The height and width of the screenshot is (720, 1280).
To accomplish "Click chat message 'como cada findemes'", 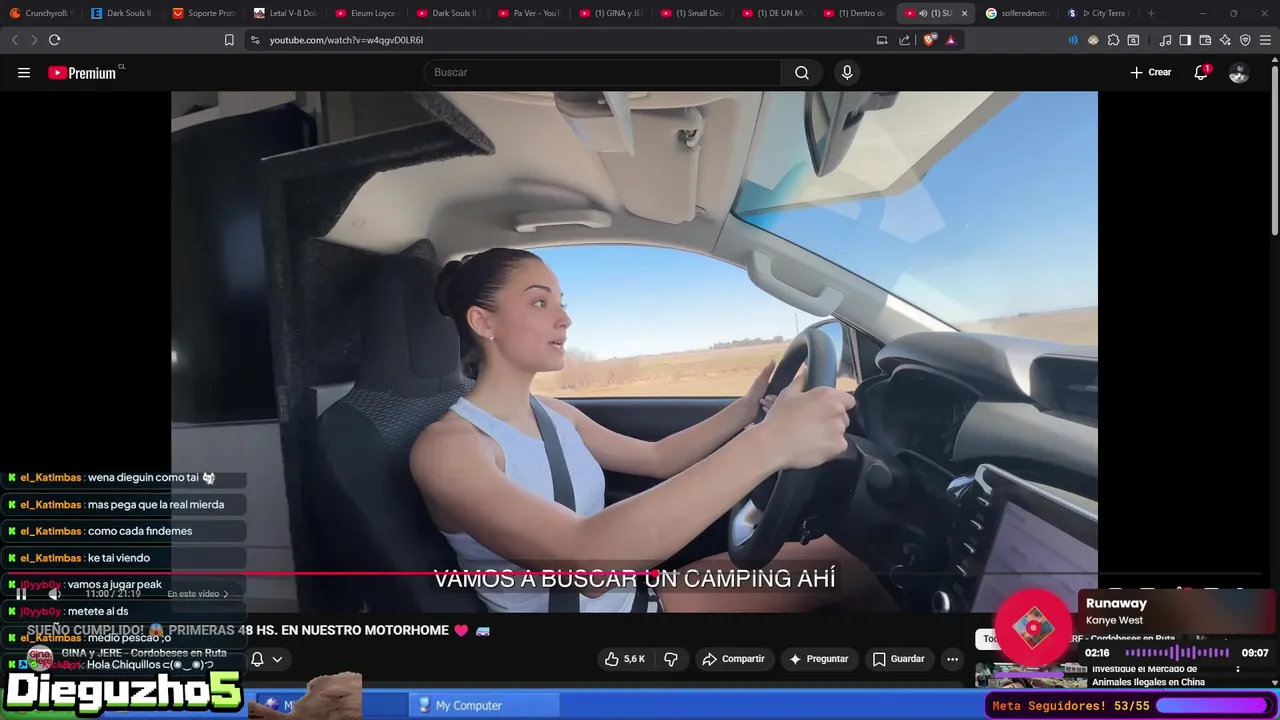I will coord(140,531).
